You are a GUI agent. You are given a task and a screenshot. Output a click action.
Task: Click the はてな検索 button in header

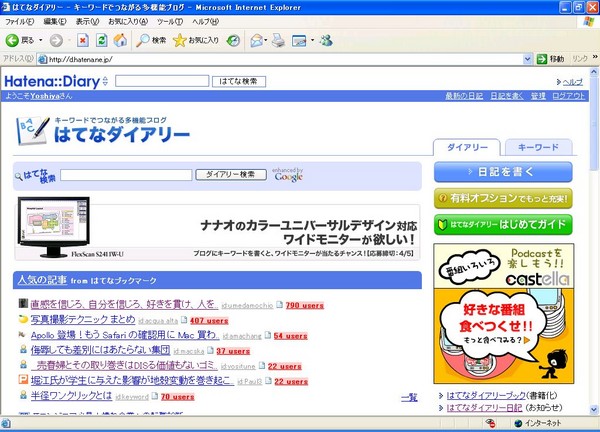[x=239, y=81]
